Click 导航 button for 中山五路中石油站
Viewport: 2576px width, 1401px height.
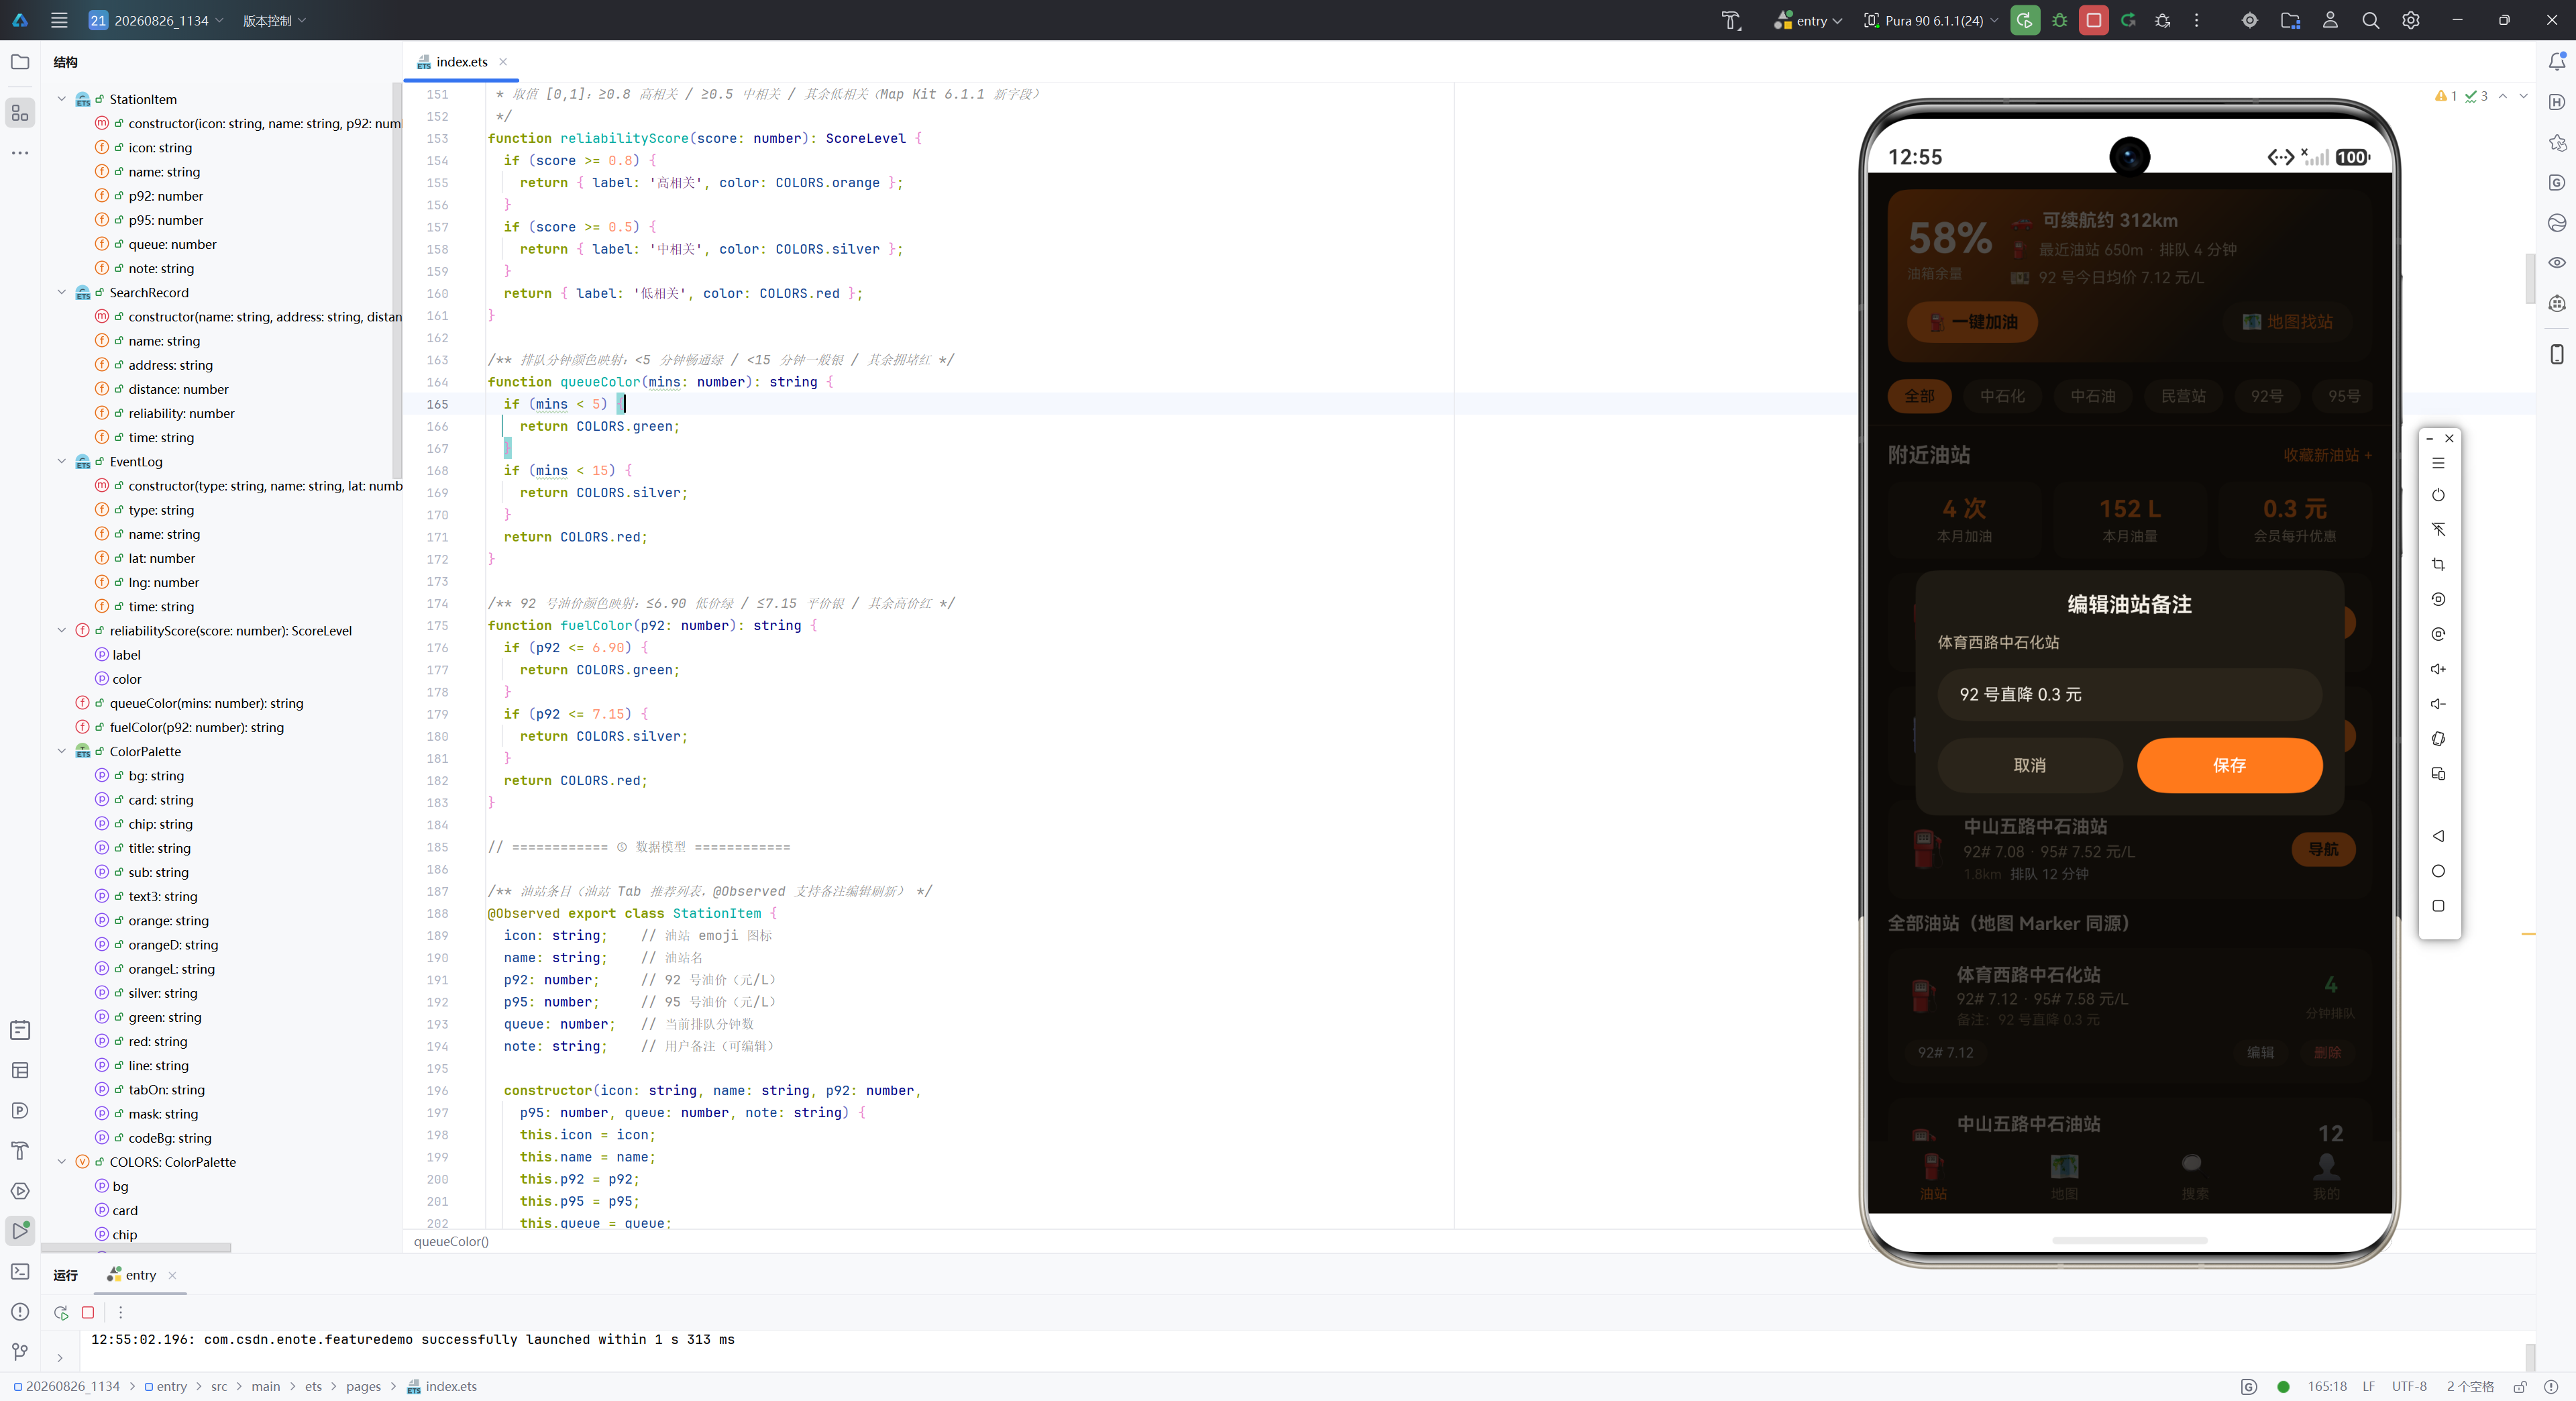[x=2323, y=849]
